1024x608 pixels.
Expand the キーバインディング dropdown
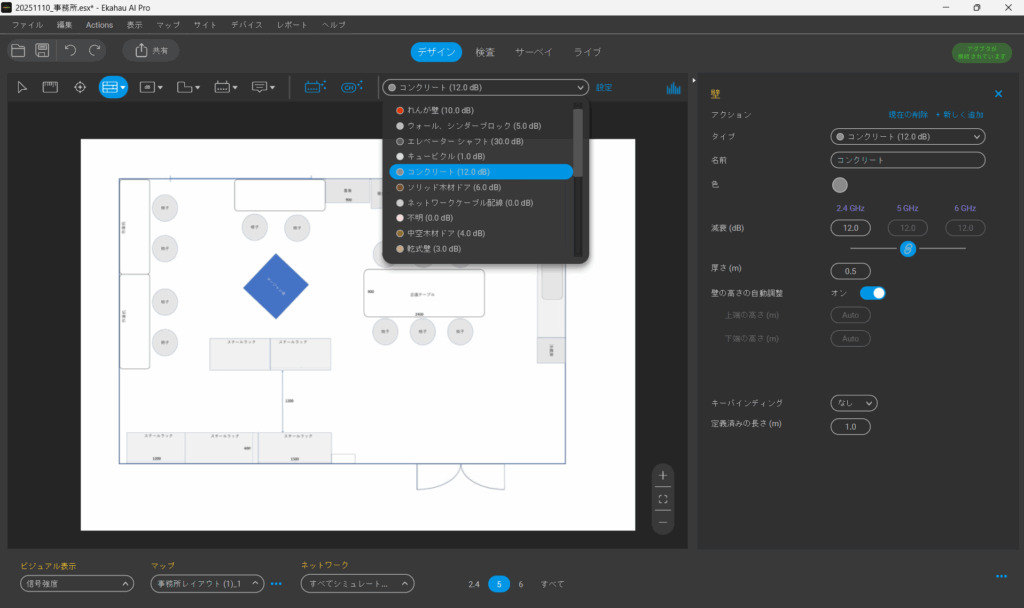point(853,403)
